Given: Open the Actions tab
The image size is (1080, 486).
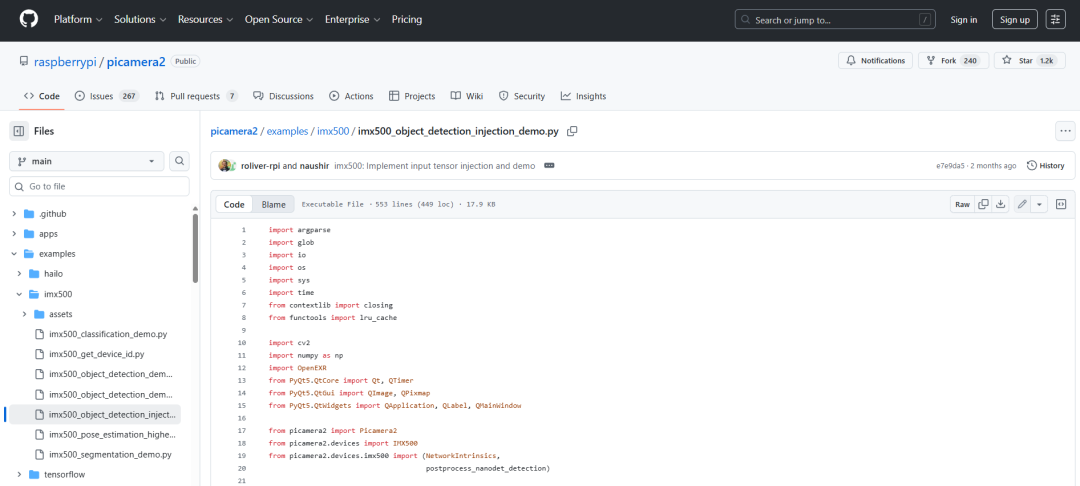Looking at the screenshot, I should (351, 96).
